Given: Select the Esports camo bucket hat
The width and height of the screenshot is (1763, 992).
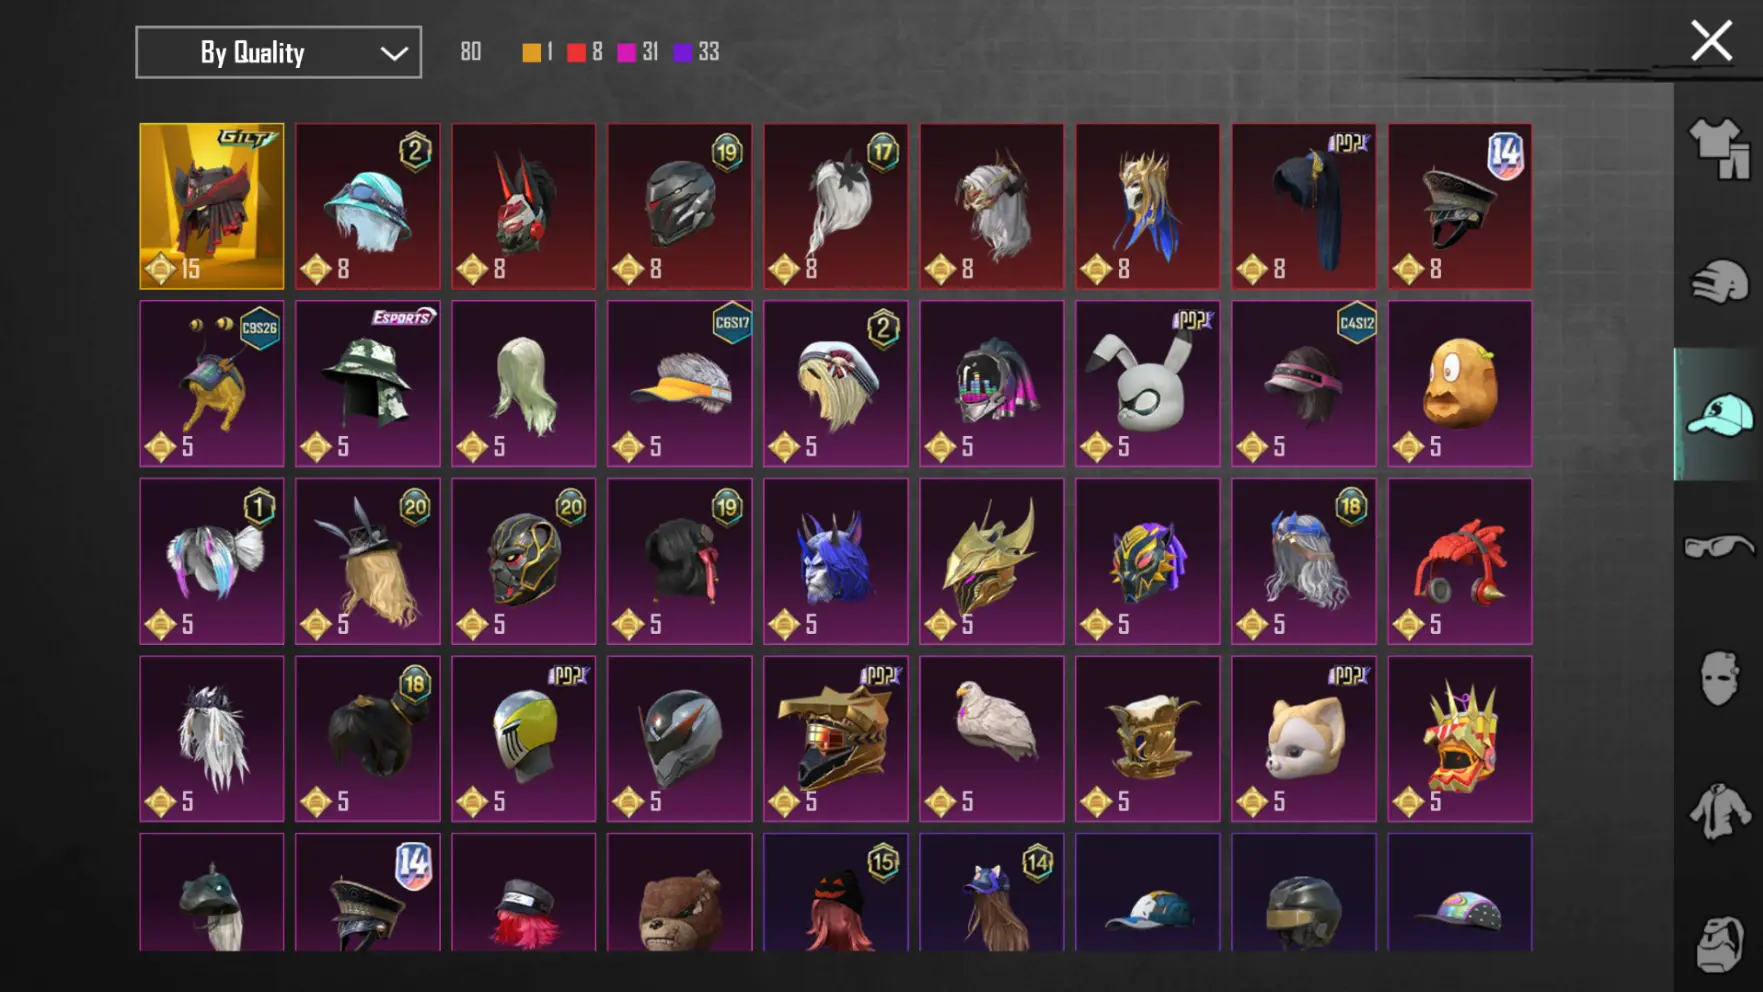Looking at the screenshot, I should 368,383.
